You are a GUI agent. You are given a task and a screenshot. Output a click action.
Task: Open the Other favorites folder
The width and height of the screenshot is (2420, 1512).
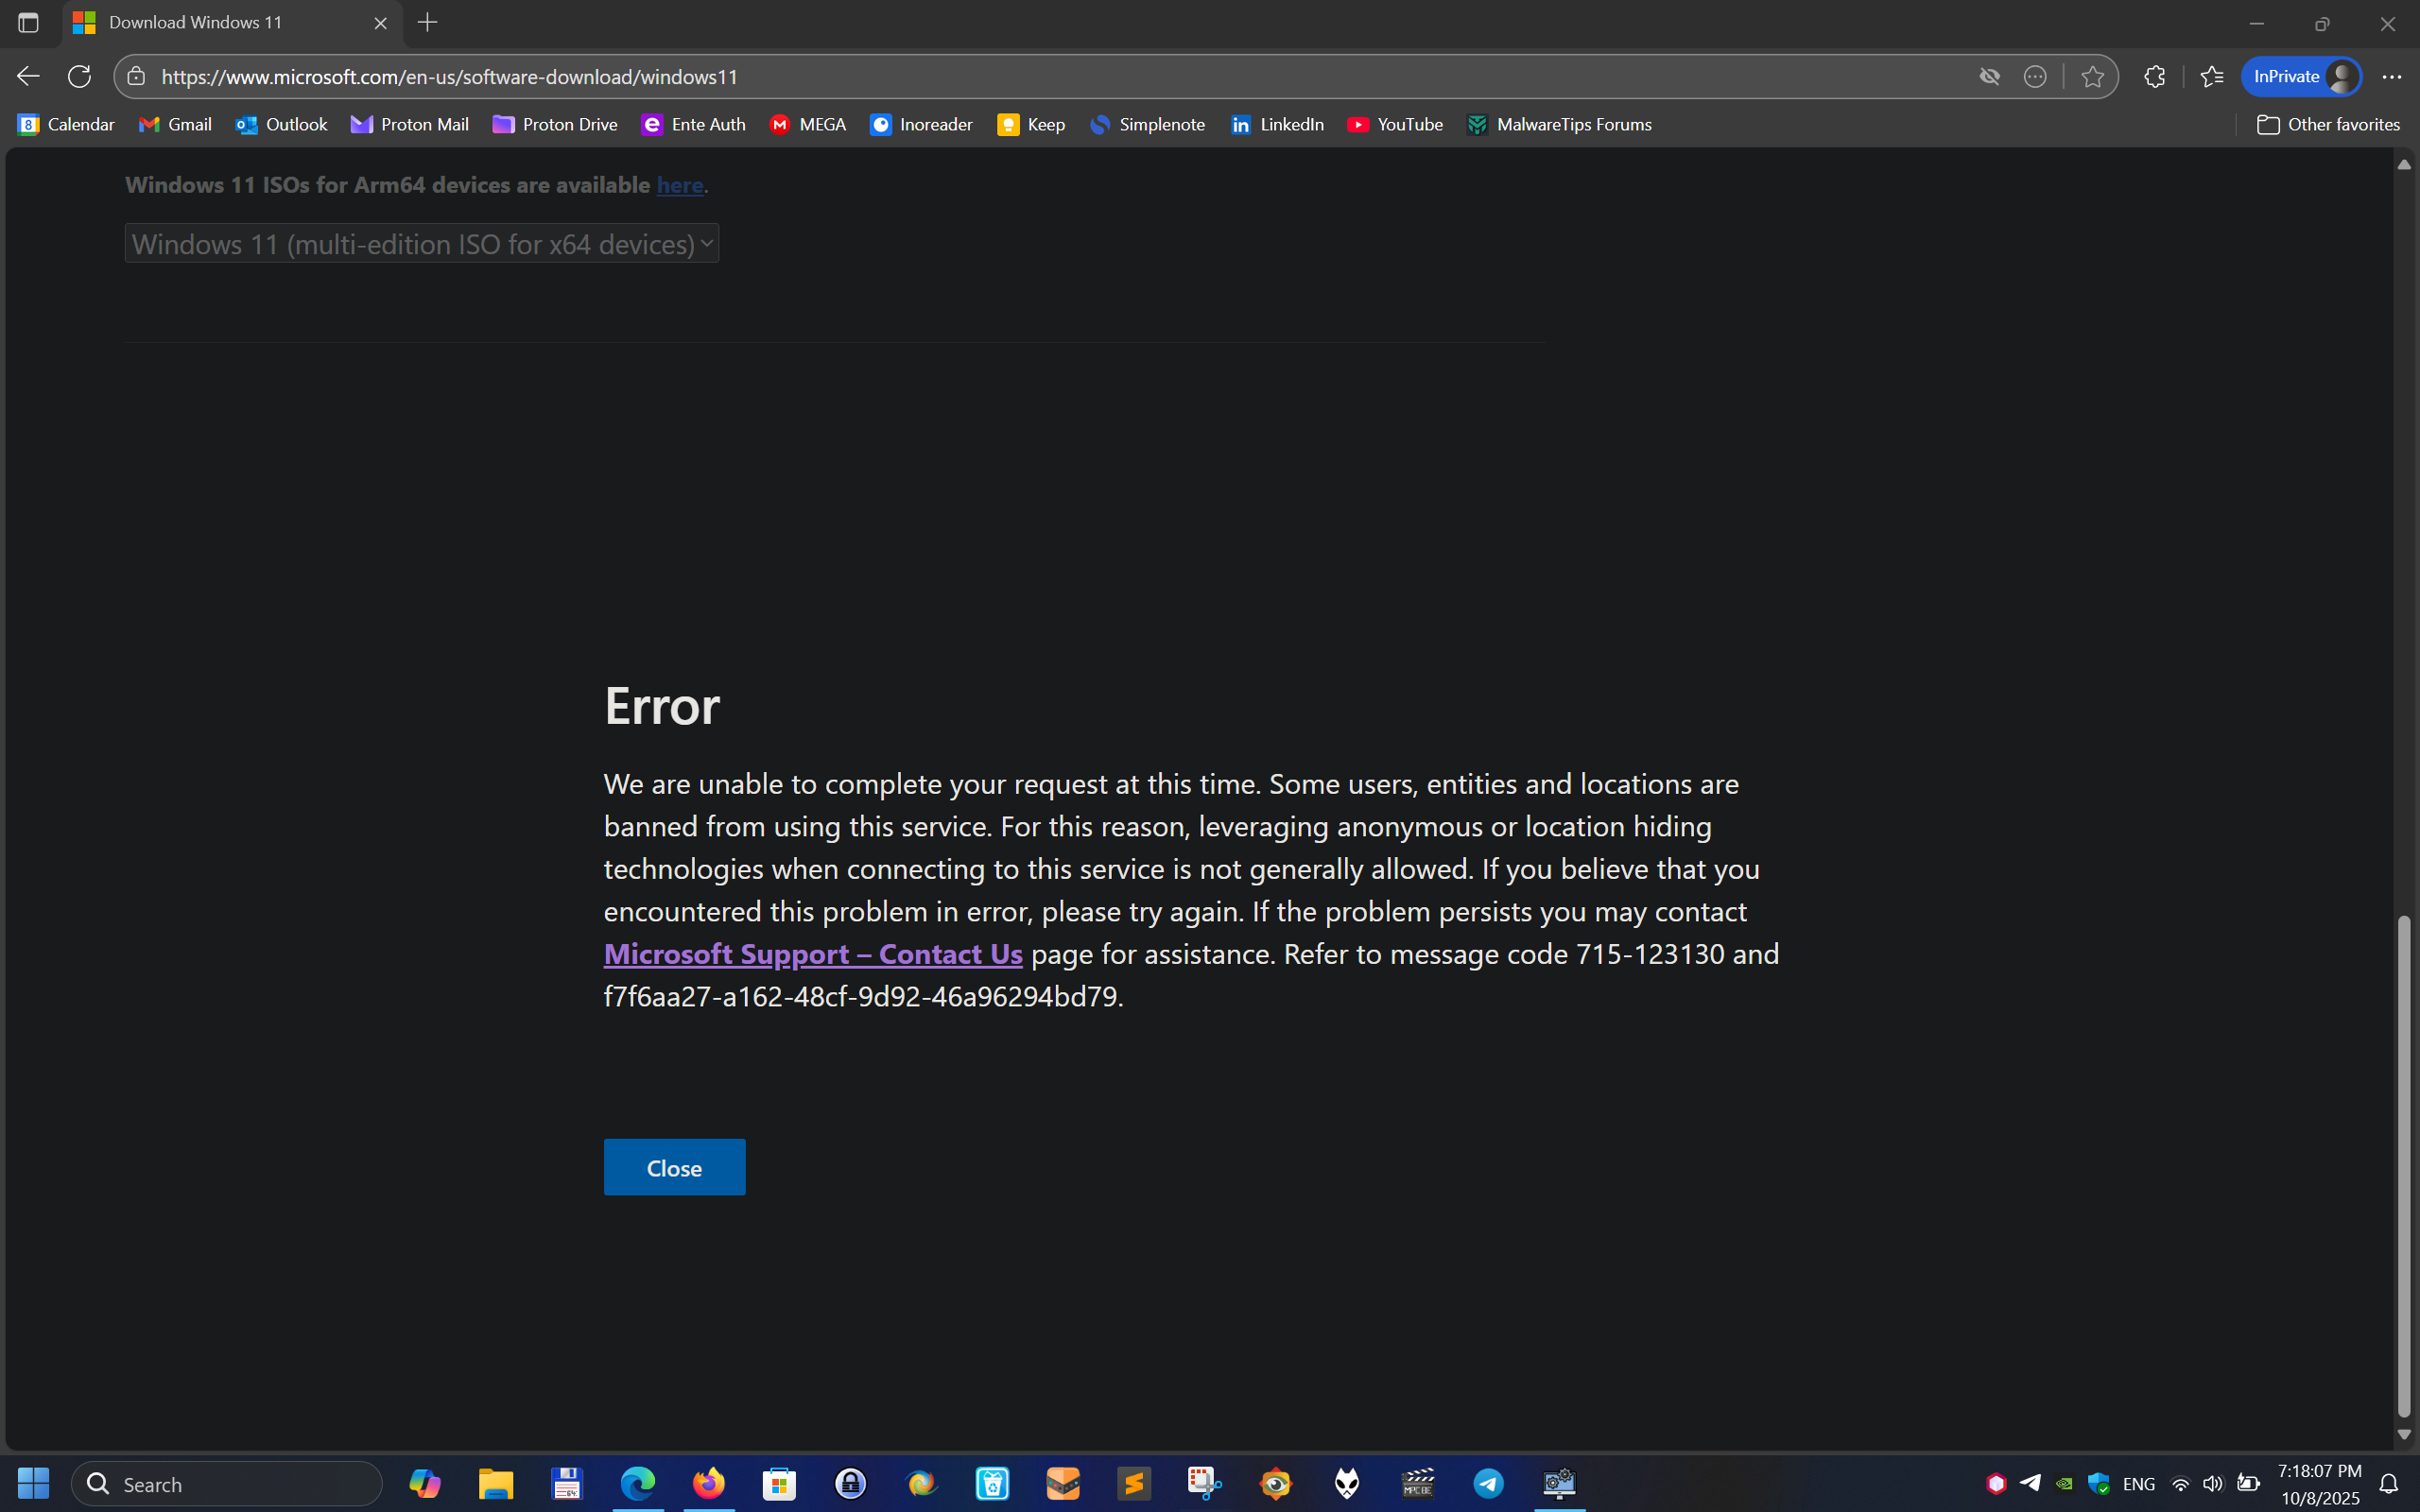coord(2328,124)
